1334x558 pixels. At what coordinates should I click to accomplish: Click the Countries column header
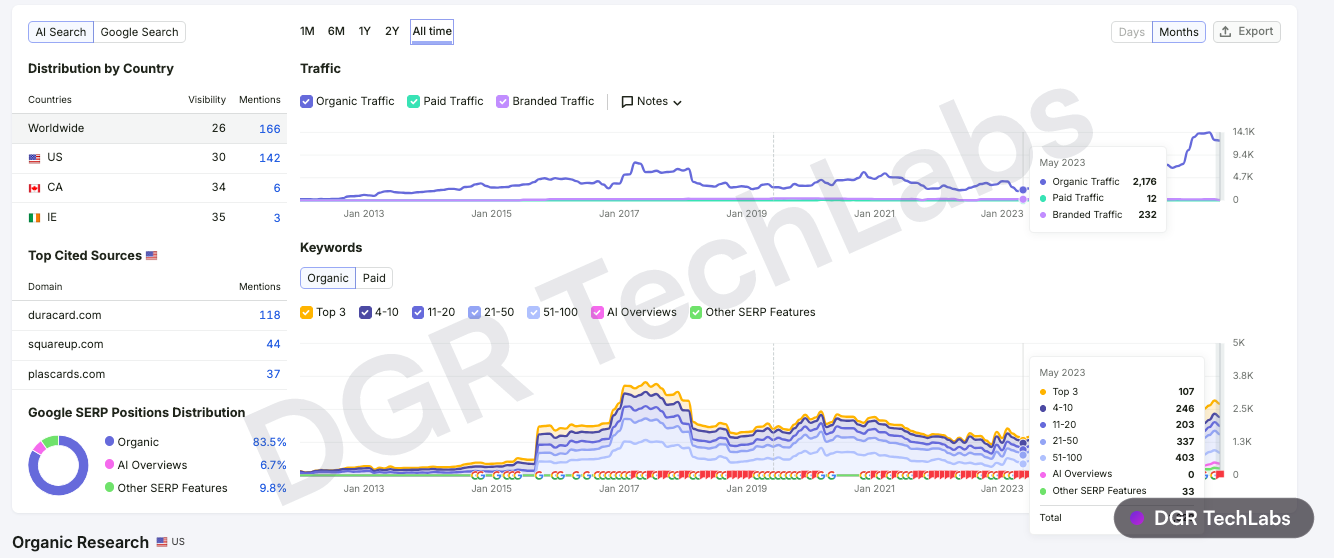click(x=50, y=100)
